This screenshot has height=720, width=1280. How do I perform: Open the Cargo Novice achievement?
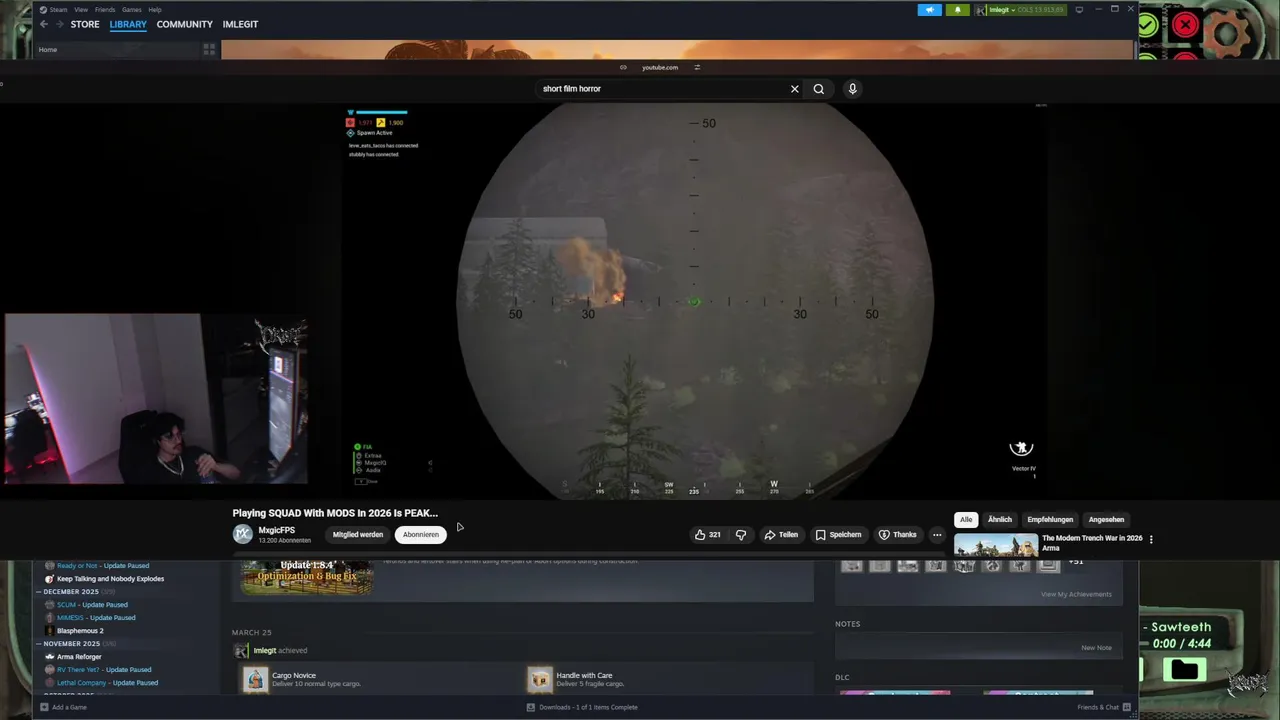[x=294, y=676]
